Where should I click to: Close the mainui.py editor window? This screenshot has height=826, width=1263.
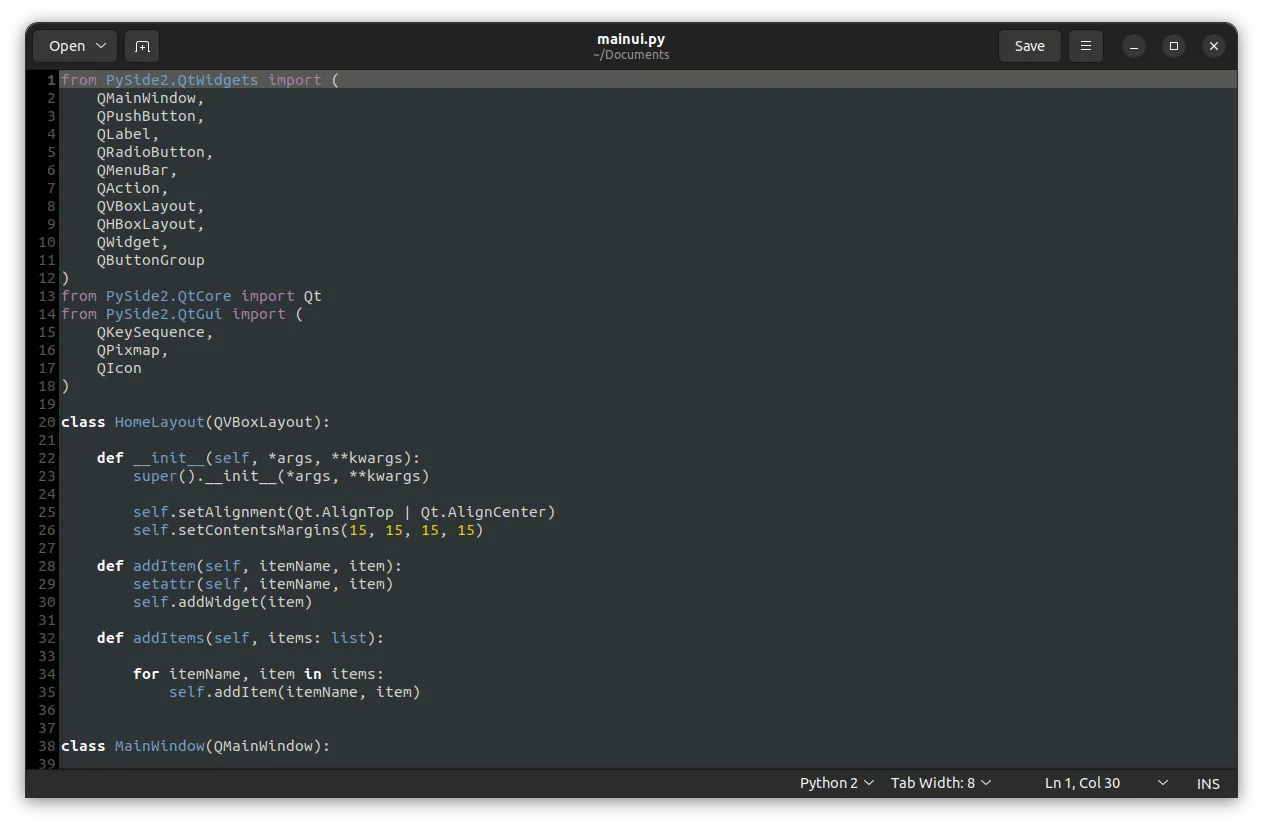click(1213, 46)
